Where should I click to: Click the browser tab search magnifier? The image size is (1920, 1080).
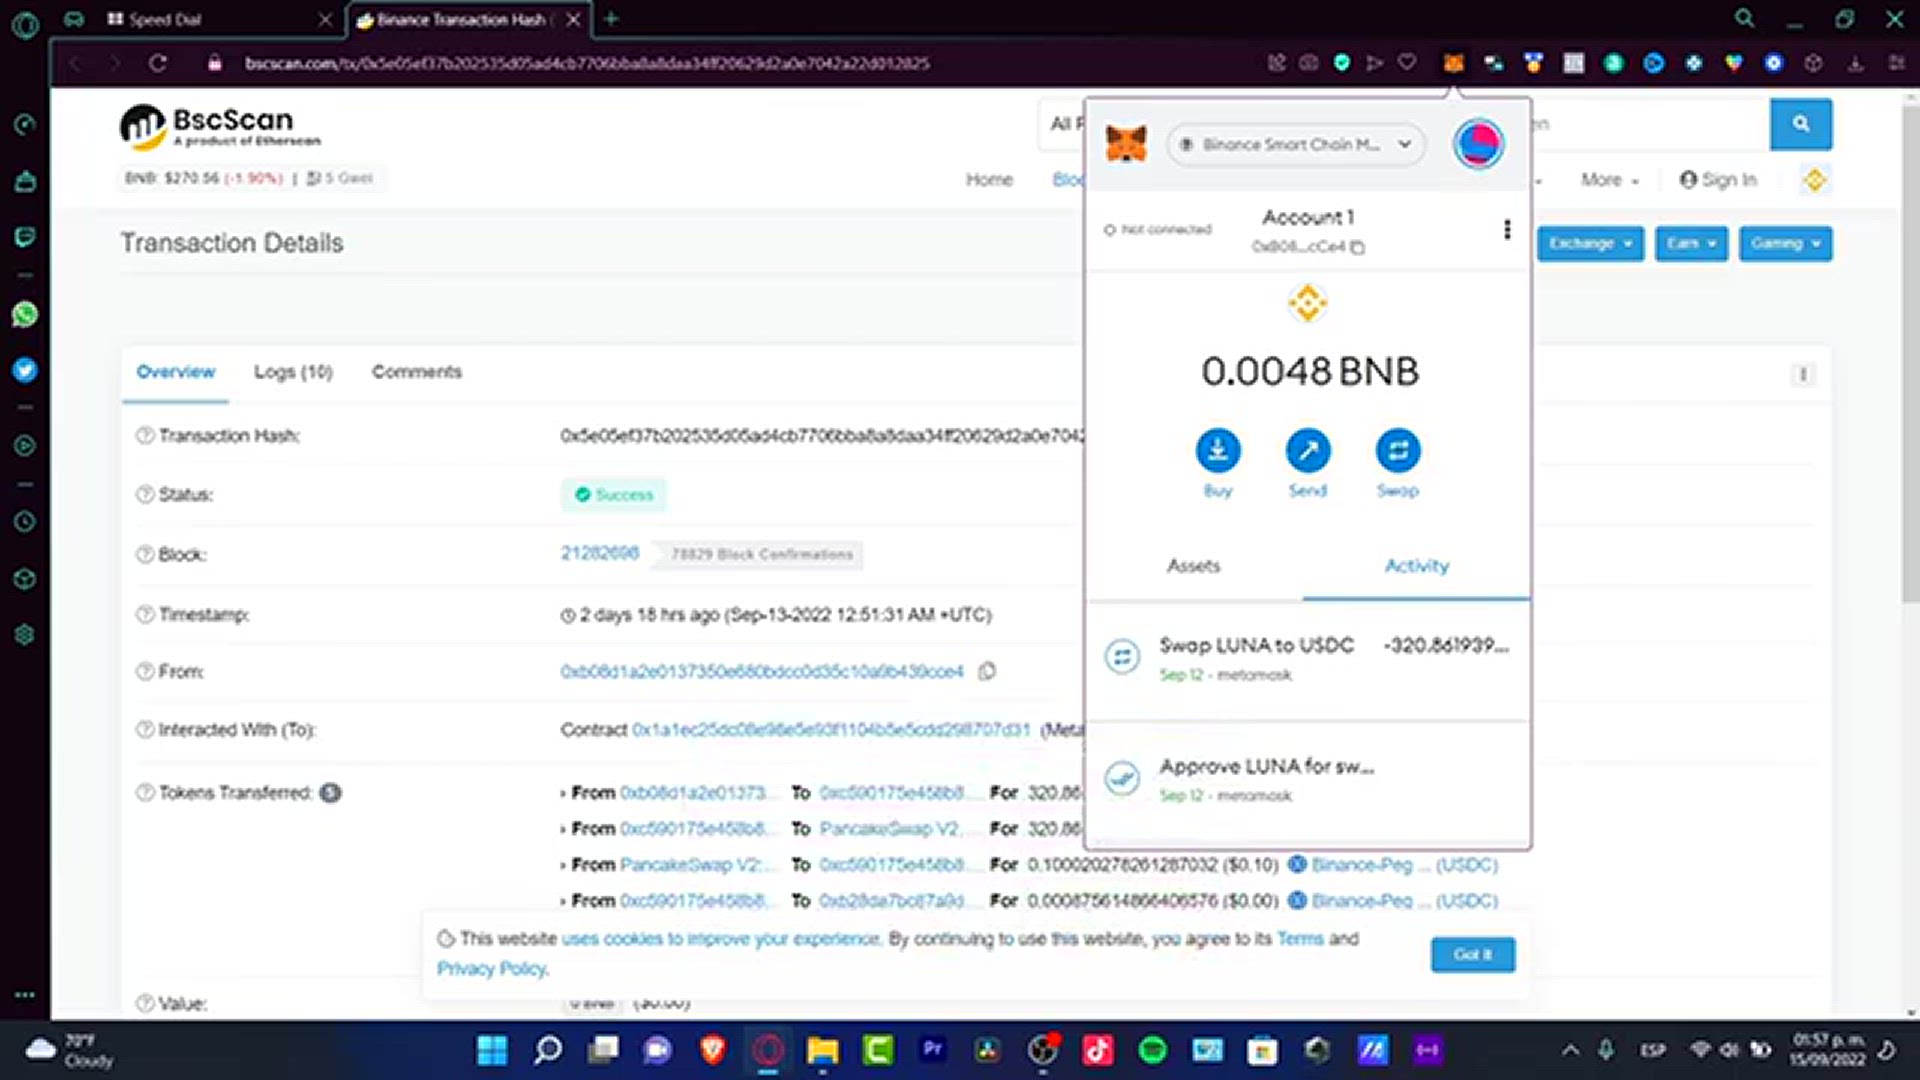[1745, 19]
